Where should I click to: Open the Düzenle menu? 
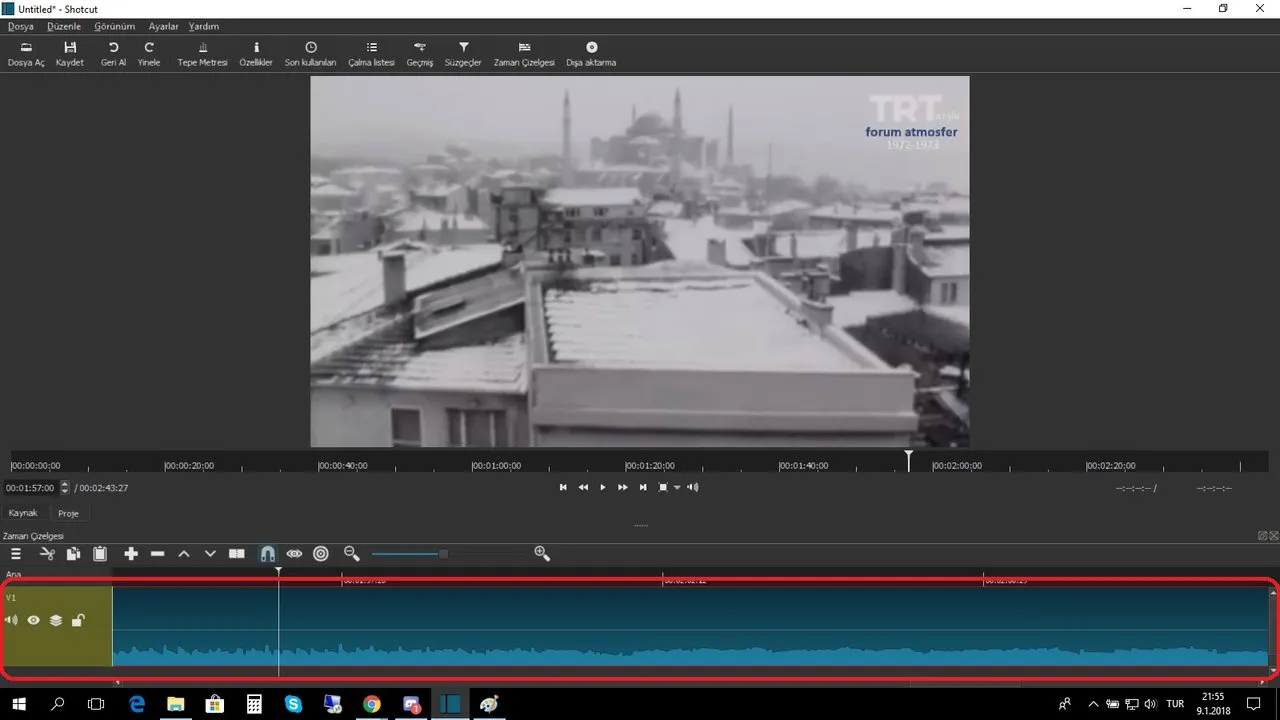click(64, 26)
